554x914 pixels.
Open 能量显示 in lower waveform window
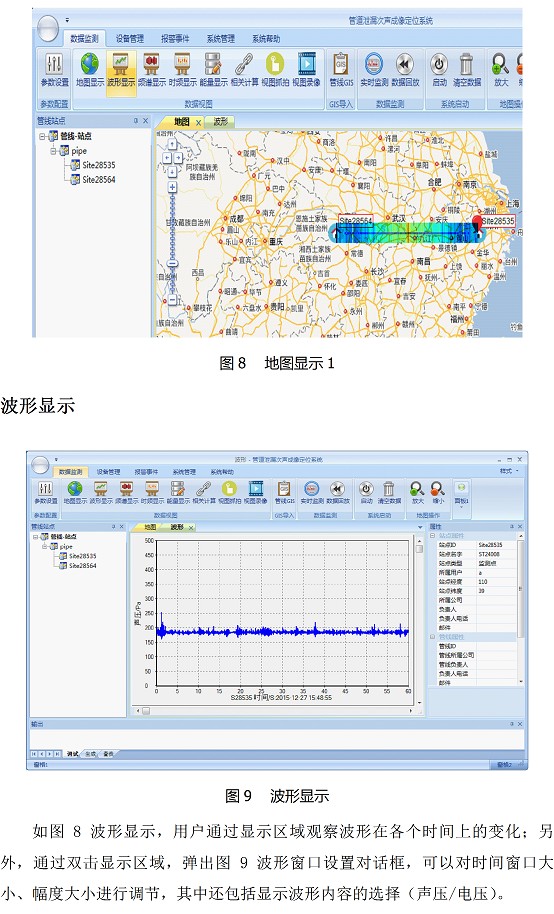pos(178,493)
